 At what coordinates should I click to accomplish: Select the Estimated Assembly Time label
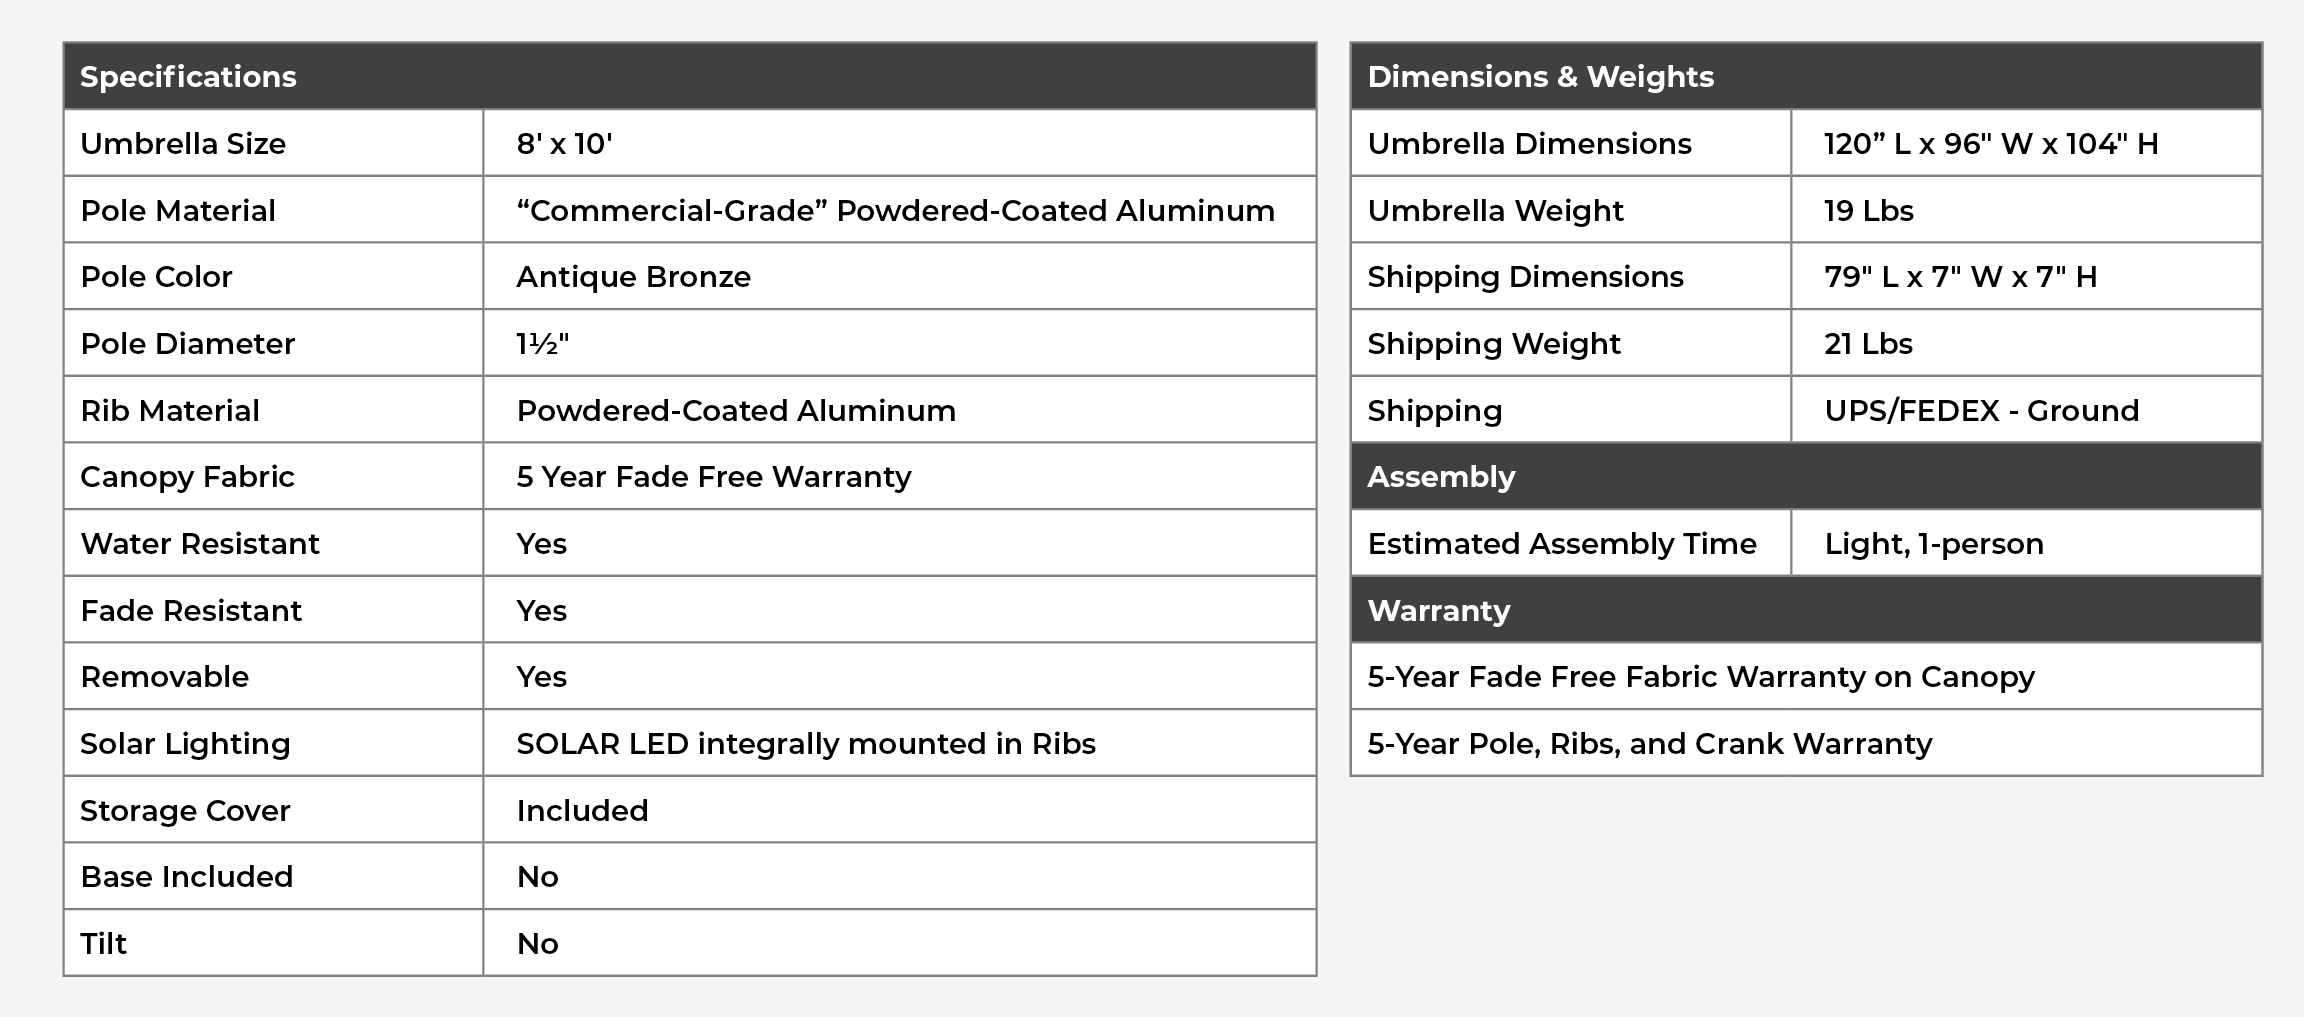tap(1561, 544)
